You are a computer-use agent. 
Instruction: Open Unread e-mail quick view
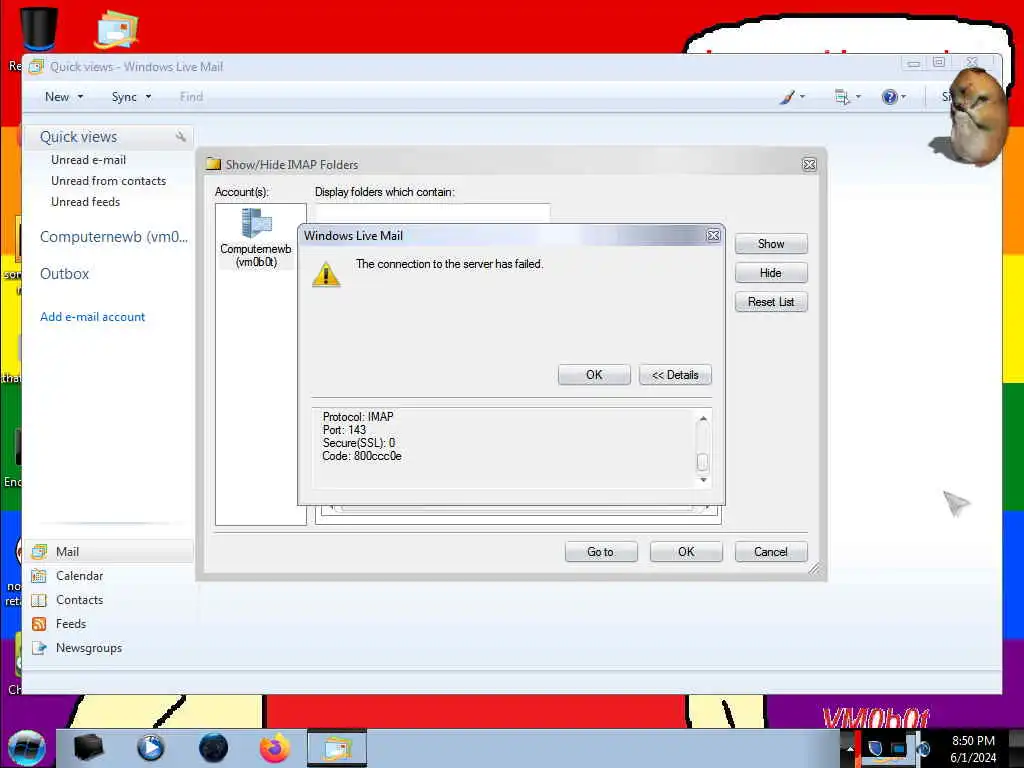pyautogui.click(x=88, y=160)
